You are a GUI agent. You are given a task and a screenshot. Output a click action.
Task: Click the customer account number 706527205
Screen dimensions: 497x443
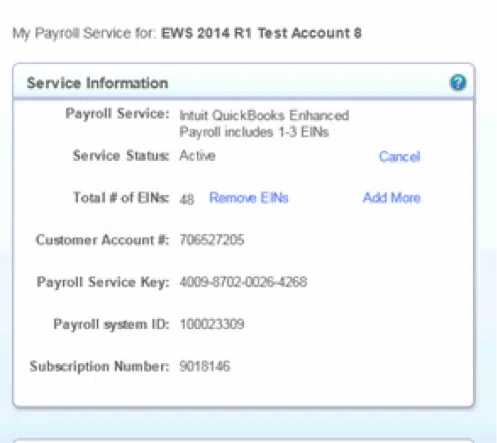click(x=212, y=240)
